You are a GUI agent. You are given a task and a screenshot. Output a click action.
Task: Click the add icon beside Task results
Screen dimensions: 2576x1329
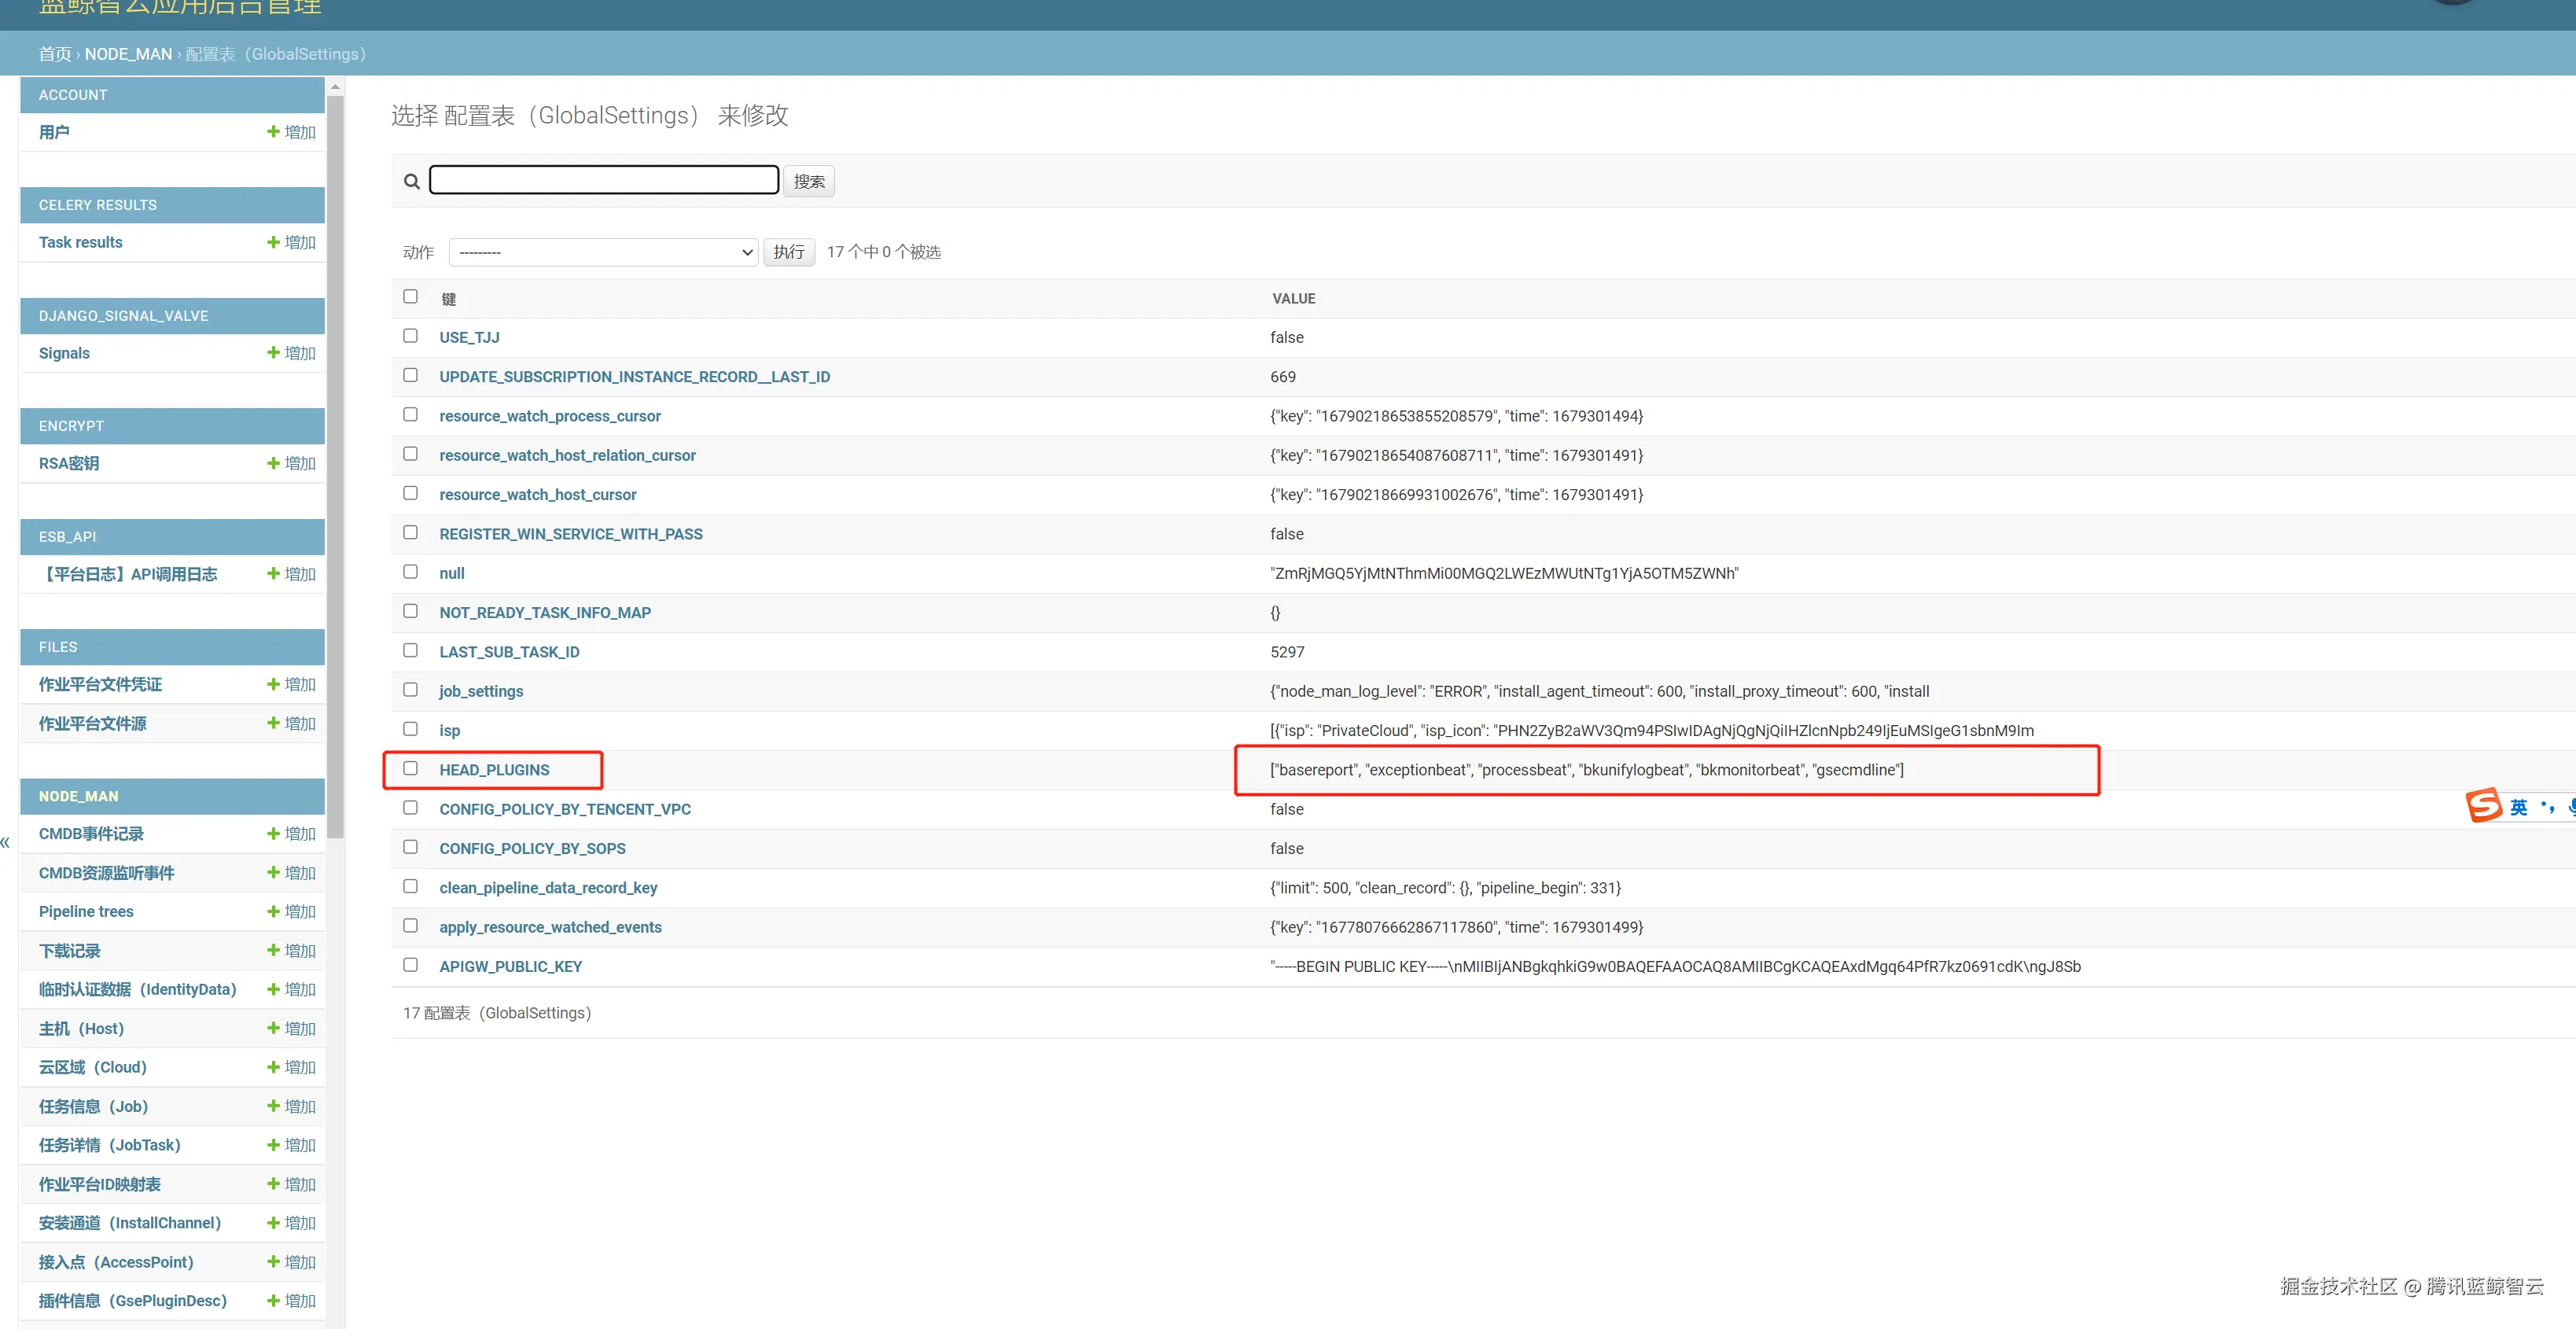coord(273,242)
